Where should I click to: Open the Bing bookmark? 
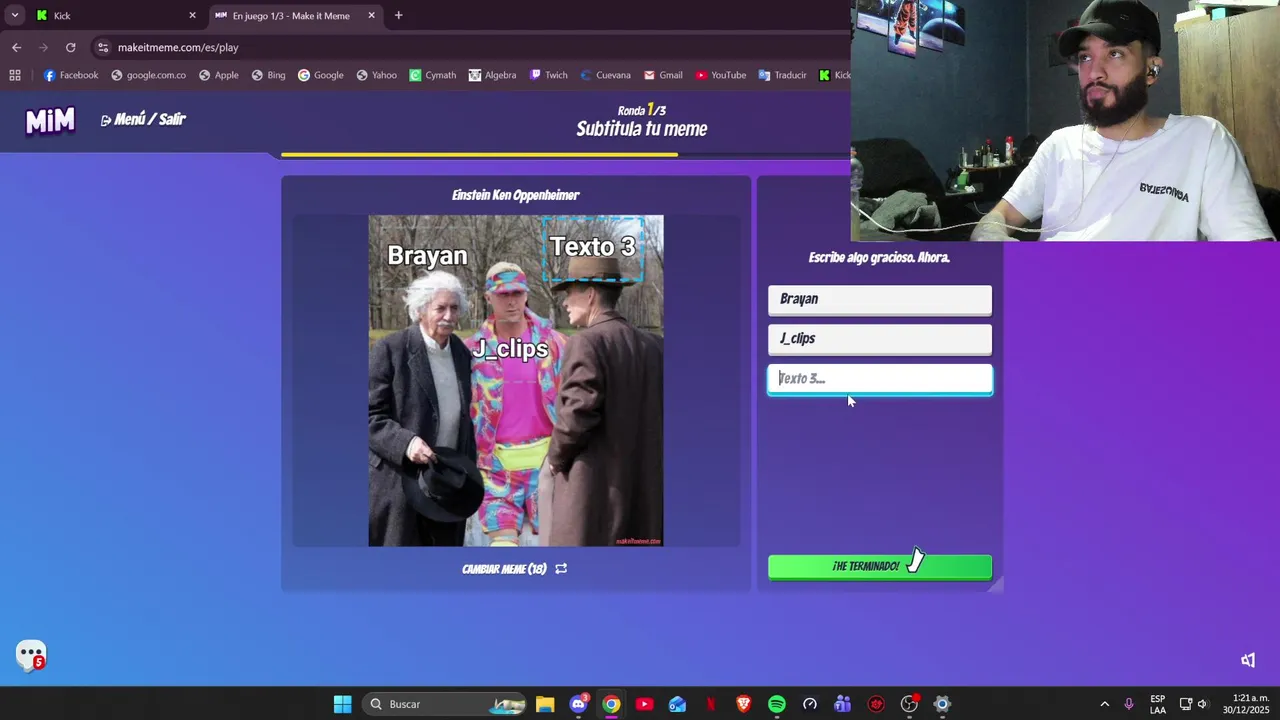268,75
